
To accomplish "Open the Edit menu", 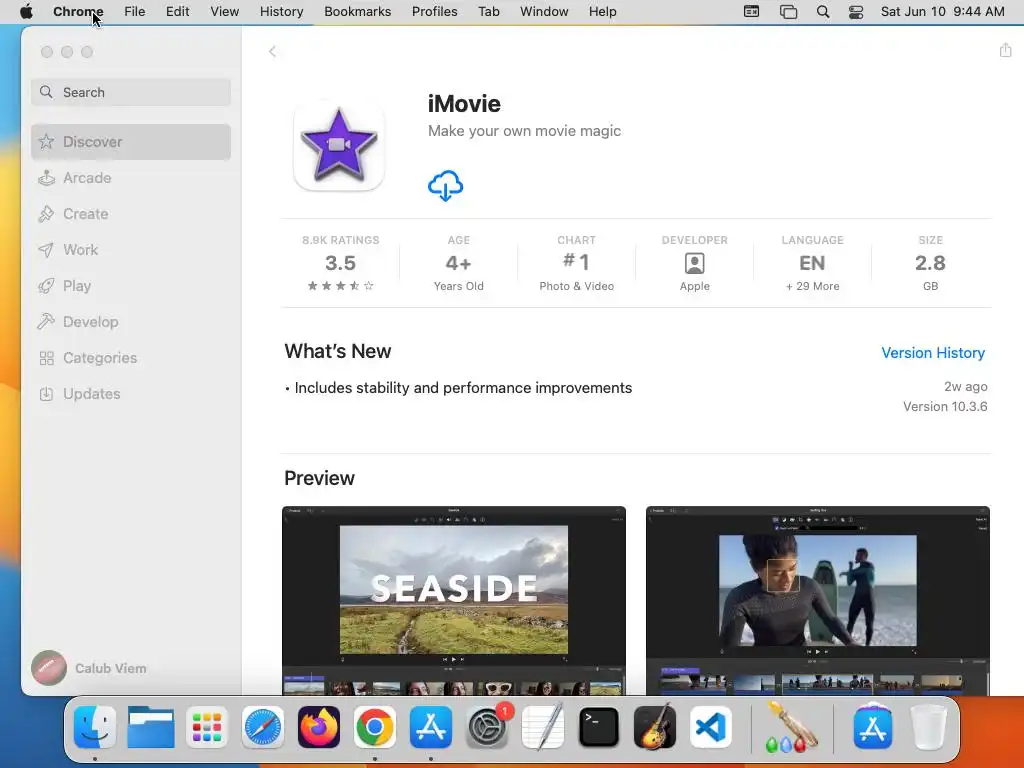I will pos(177,12).
